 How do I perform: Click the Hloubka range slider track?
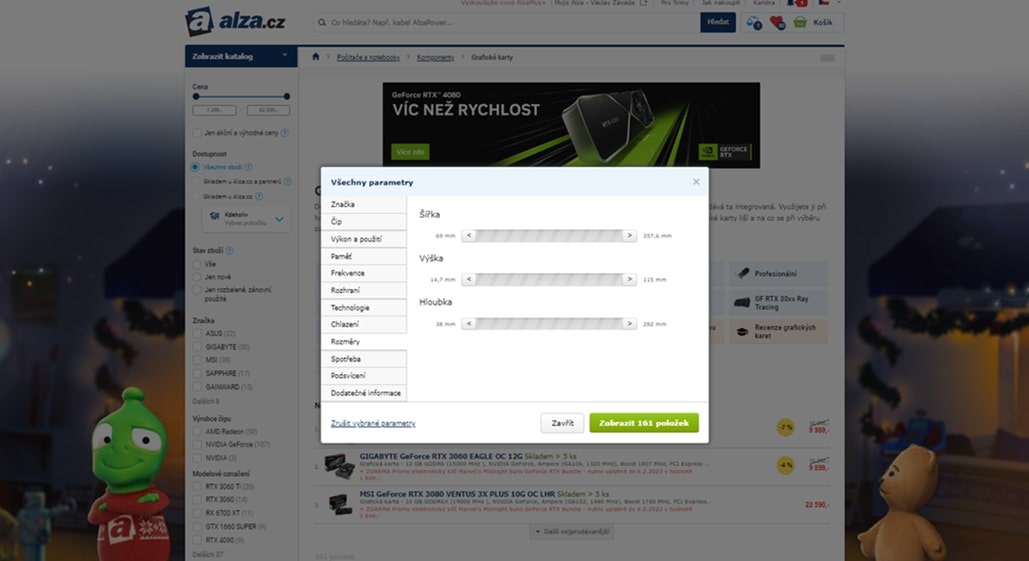549,323
